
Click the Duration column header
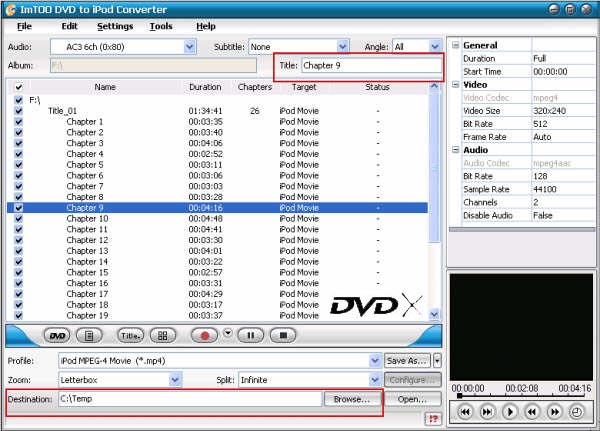coord(205,87)
